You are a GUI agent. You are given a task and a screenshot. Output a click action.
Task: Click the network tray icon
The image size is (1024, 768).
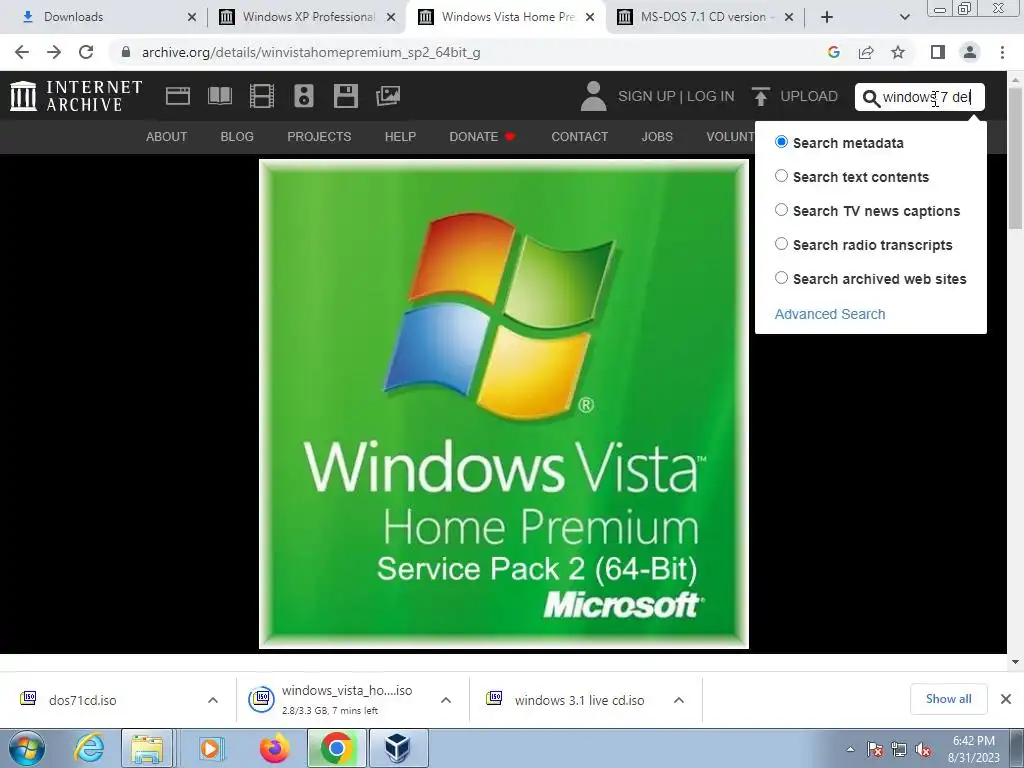pos(899,750)
